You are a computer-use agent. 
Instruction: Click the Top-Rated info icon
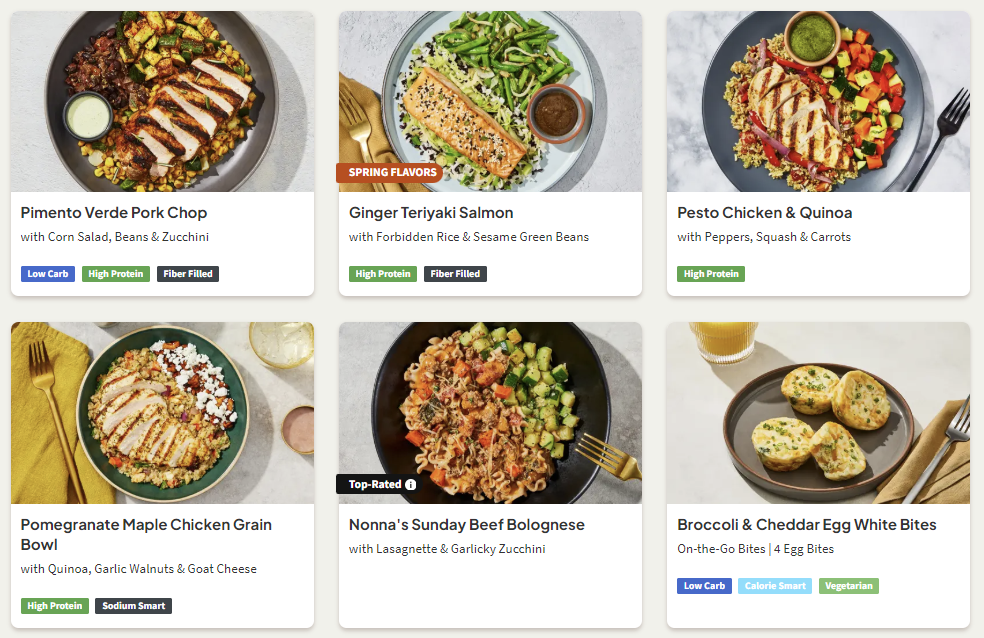pos(410,485)
